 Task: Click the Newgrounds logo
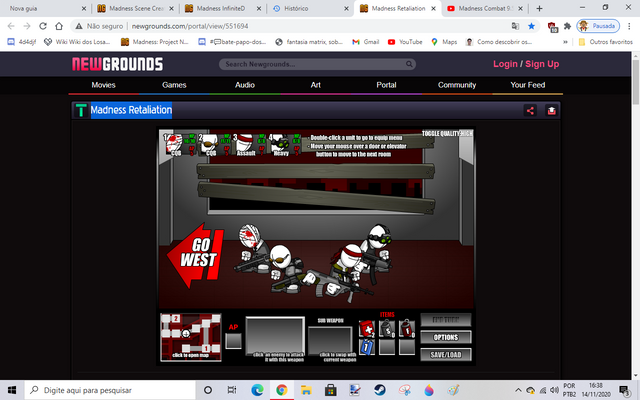click(118, 64)
